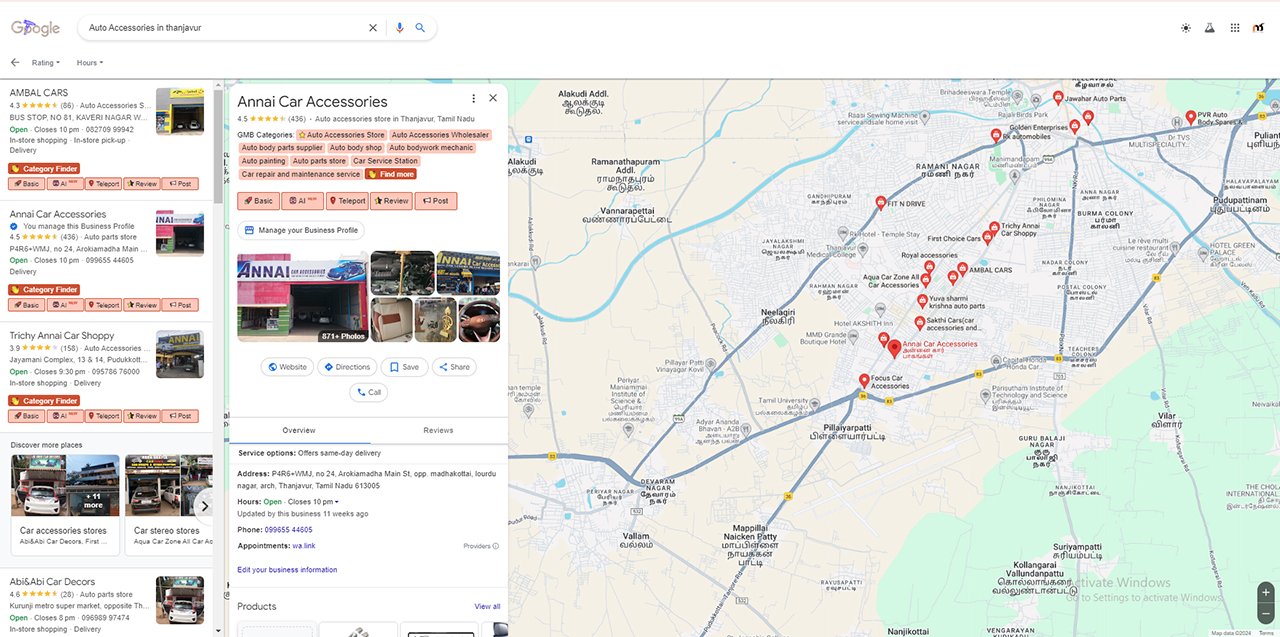
Task: Click Basic in the detail panel
Action: click(x=258, y=201)
